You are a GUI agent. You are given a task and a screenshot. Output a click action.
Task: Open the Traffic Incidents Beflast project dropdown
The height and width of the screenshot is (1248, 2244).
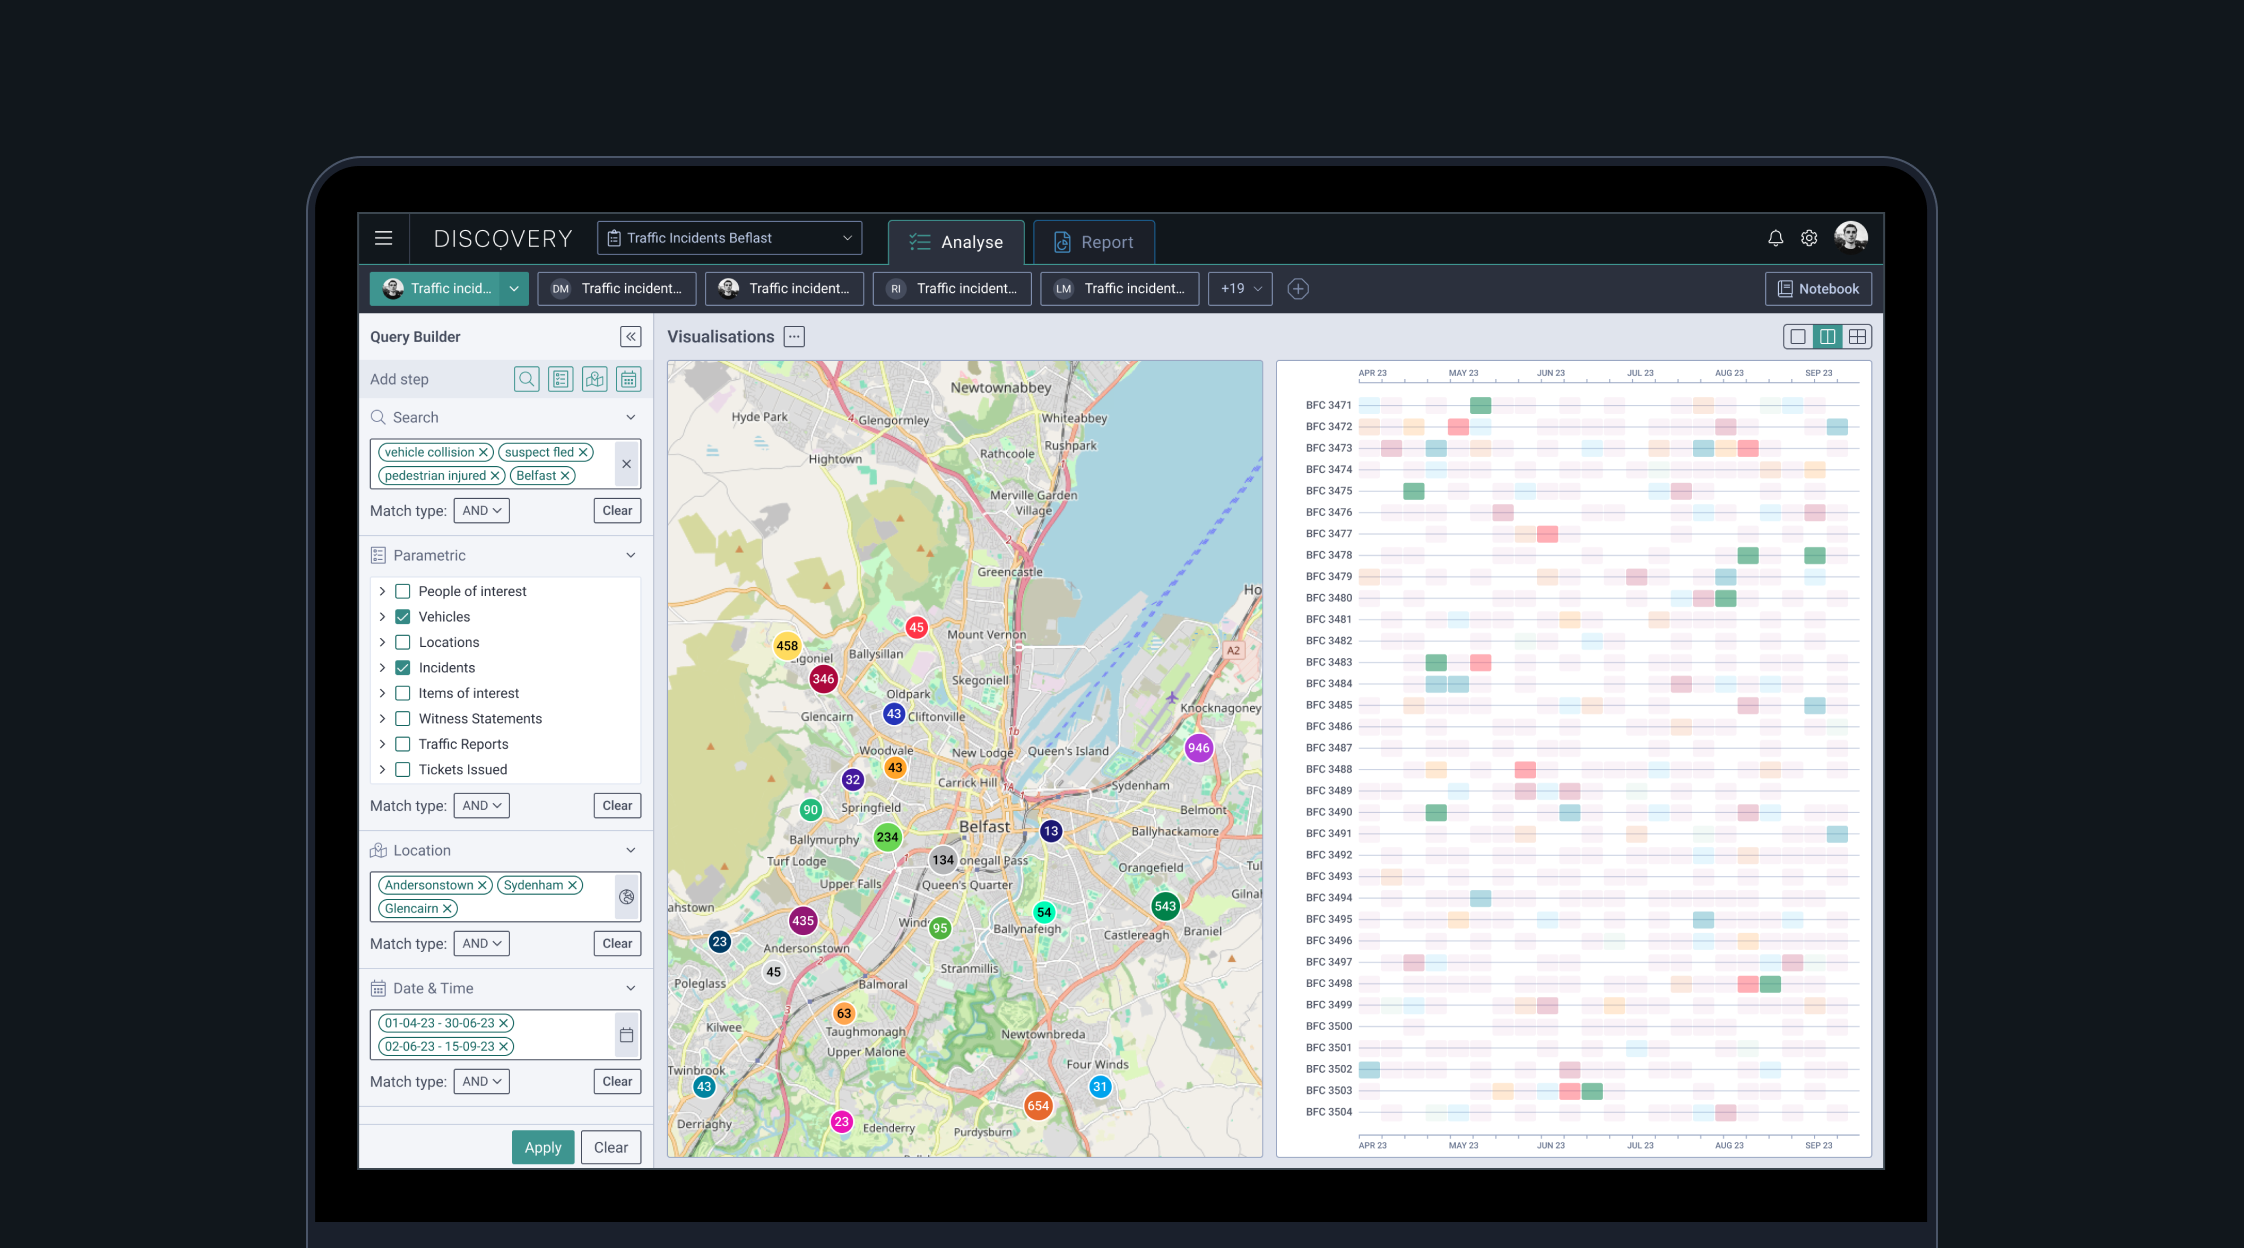(729, 238)
